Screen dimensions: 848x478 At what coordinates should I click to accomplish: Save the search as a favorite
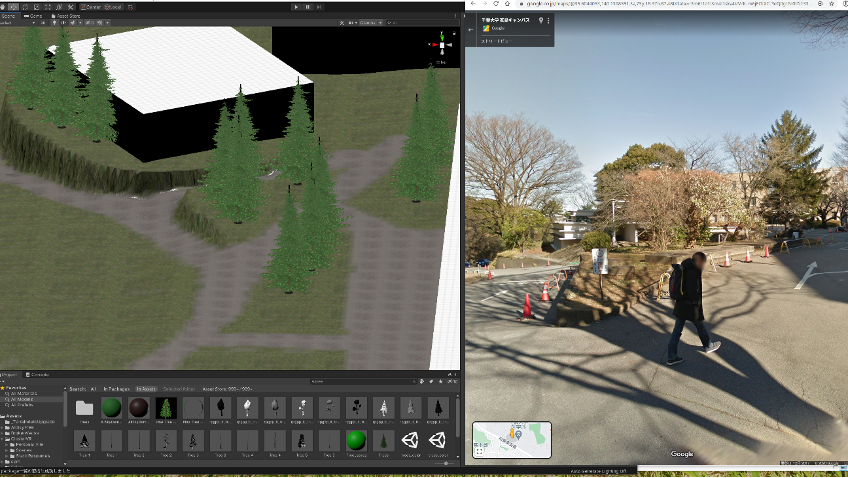point(440,381)
